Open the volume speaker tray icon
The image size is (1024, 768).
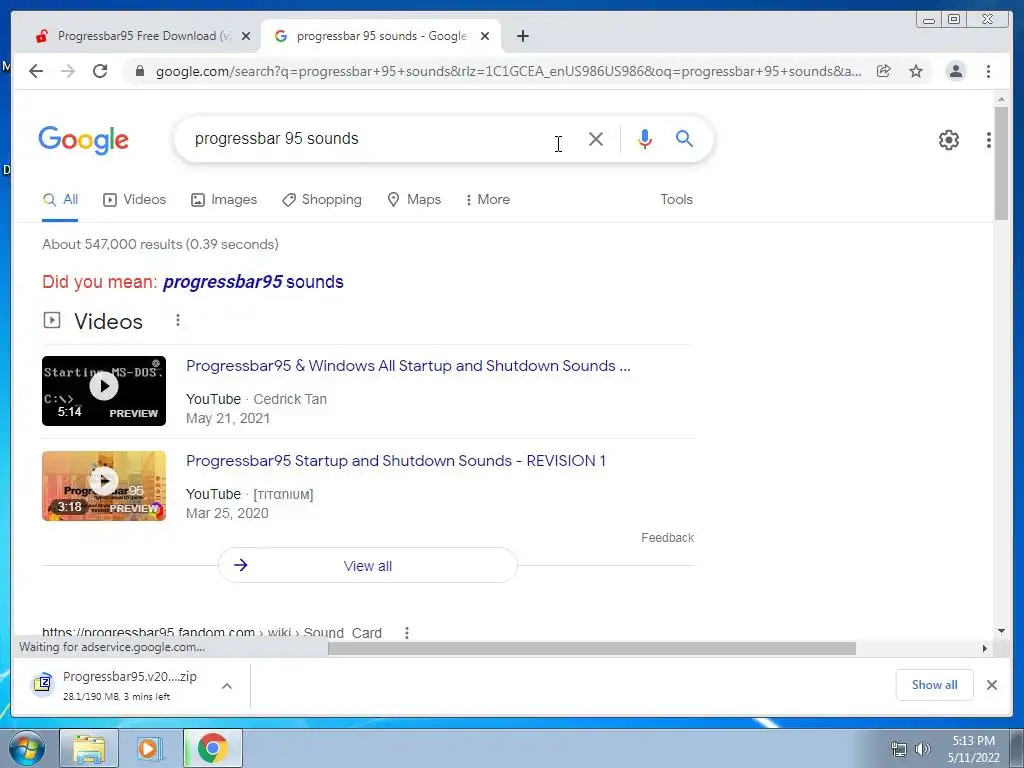(x=923, y=749)
